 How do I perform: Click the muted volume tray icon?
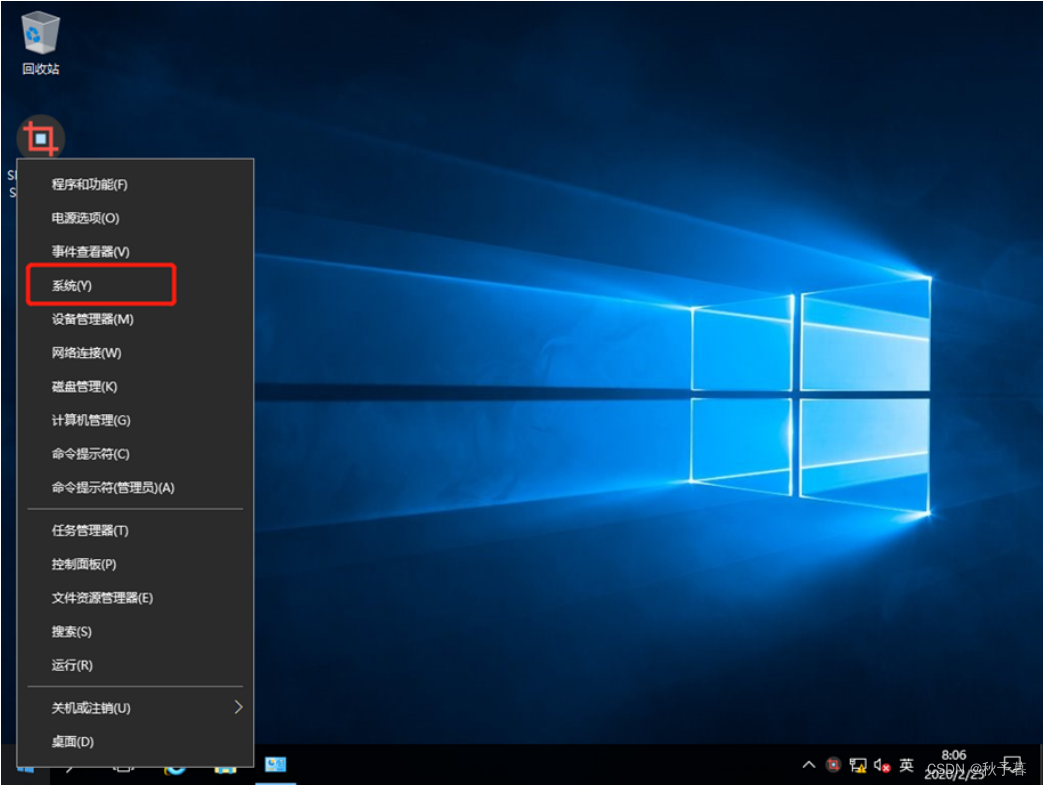[x=882, y=765]
